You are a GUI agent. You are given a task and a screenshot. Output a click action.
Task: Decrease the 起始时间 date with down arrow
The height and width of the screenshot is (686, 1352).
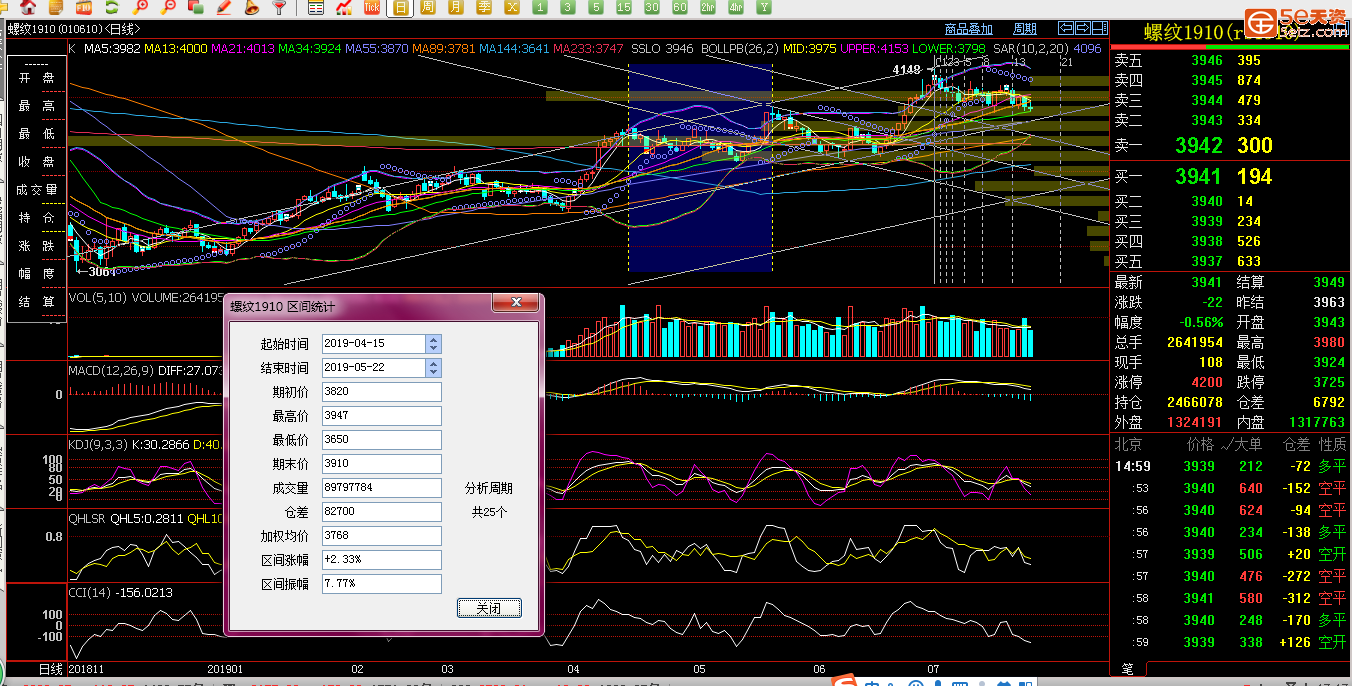click(x=433, y=348)
